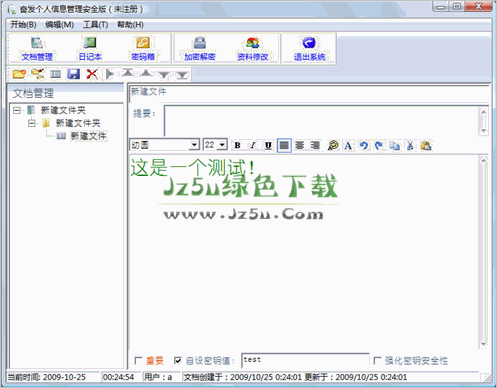Click the summary field scrollbar up arrow
Screen dimensions: 497x388
coord(483,111)
